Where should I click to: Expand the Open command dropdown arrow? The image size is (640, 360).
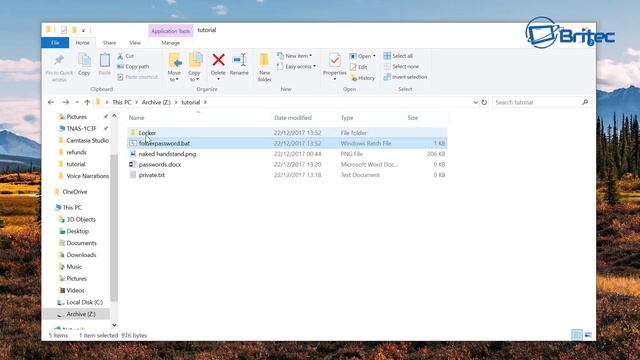[x=374, y=56]
